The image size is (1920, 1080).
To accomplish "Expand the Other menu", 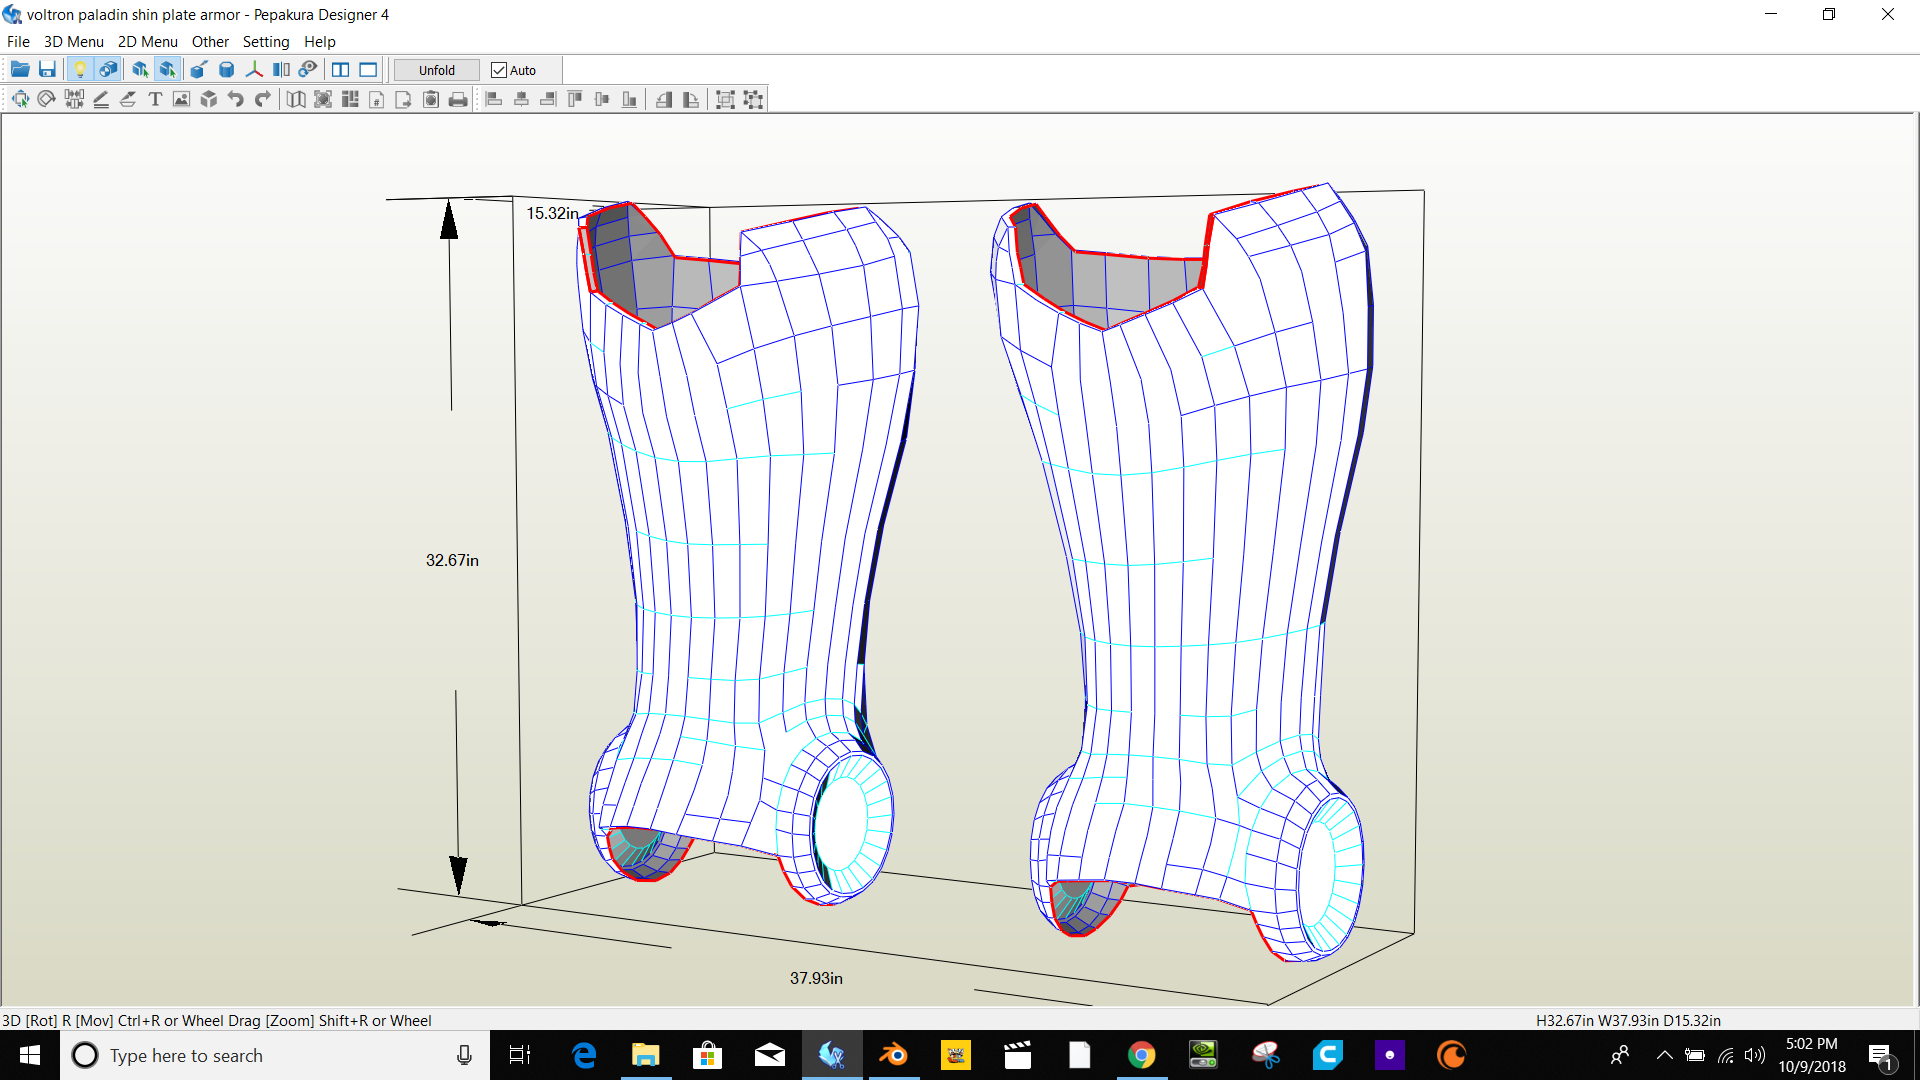I will [x=210, y=42].
